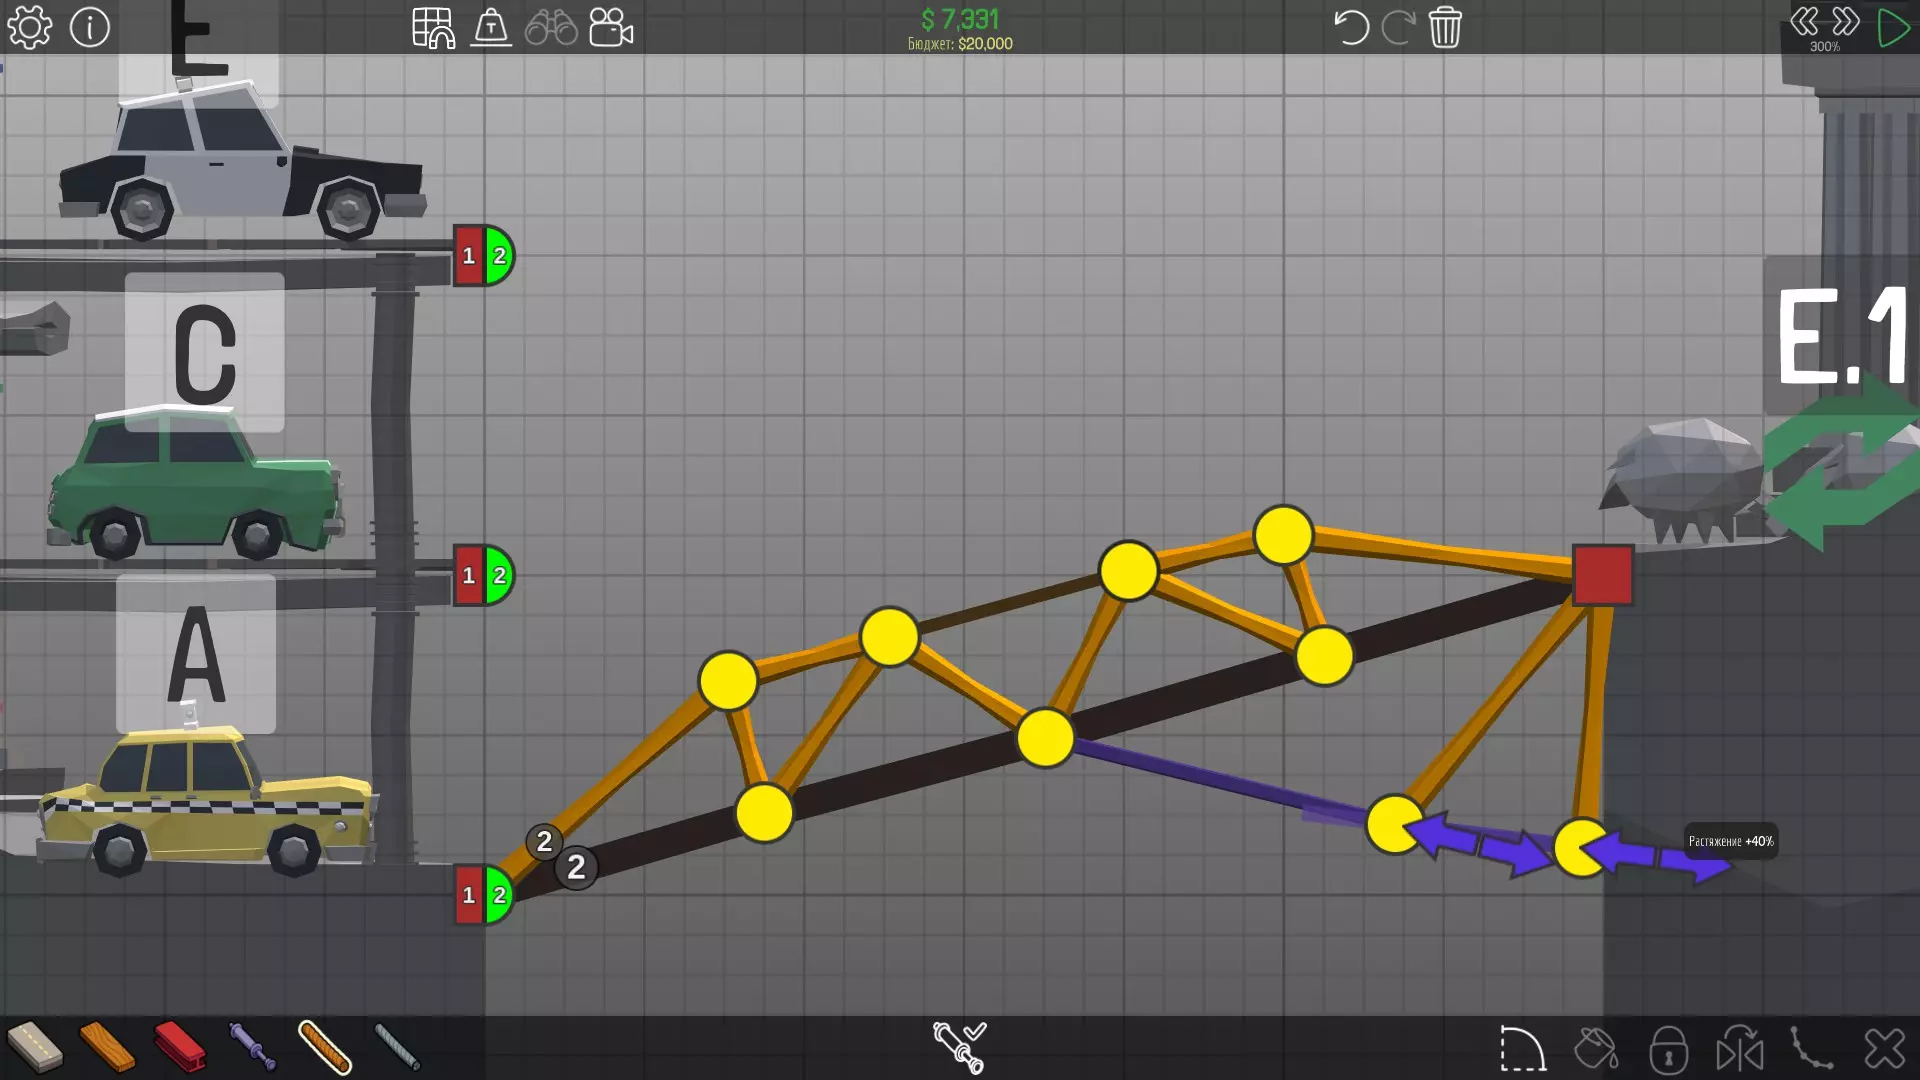1920x1080 pixels.
Task: Start the simulation with play button
Action: [x=1893, y=27]
